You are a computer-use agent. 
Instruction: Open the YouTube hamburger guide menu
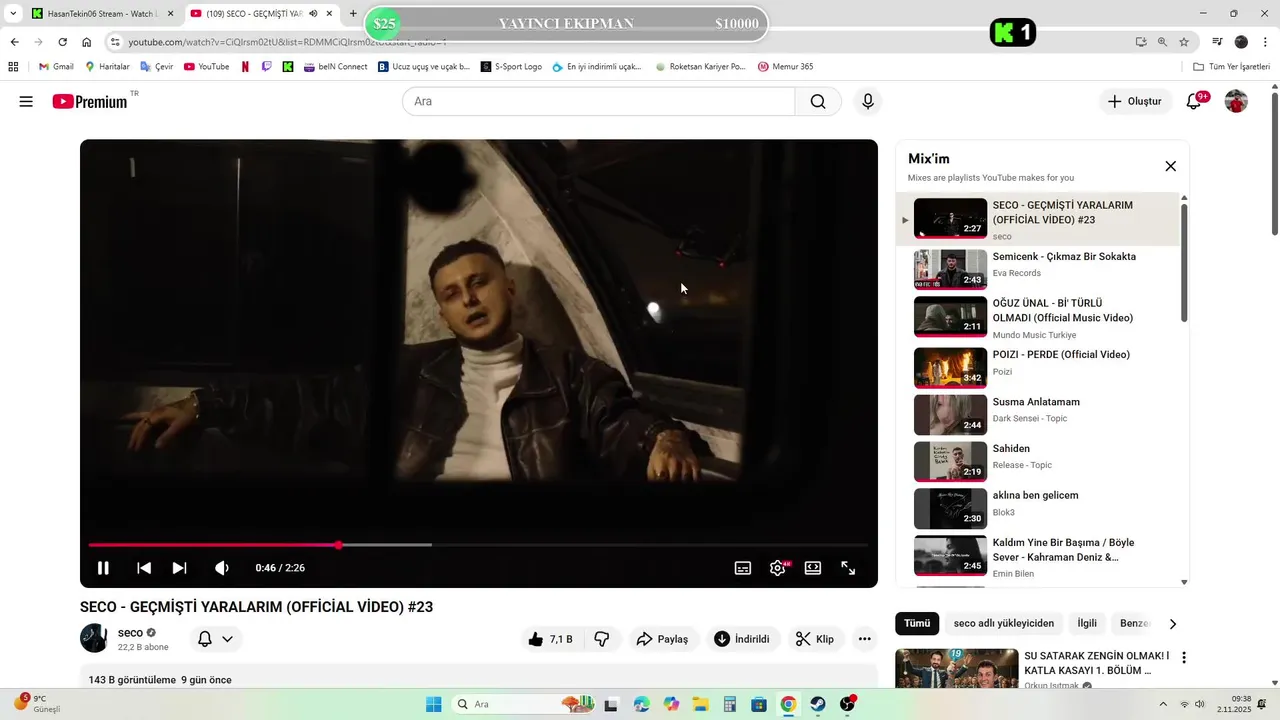point(26,101)
